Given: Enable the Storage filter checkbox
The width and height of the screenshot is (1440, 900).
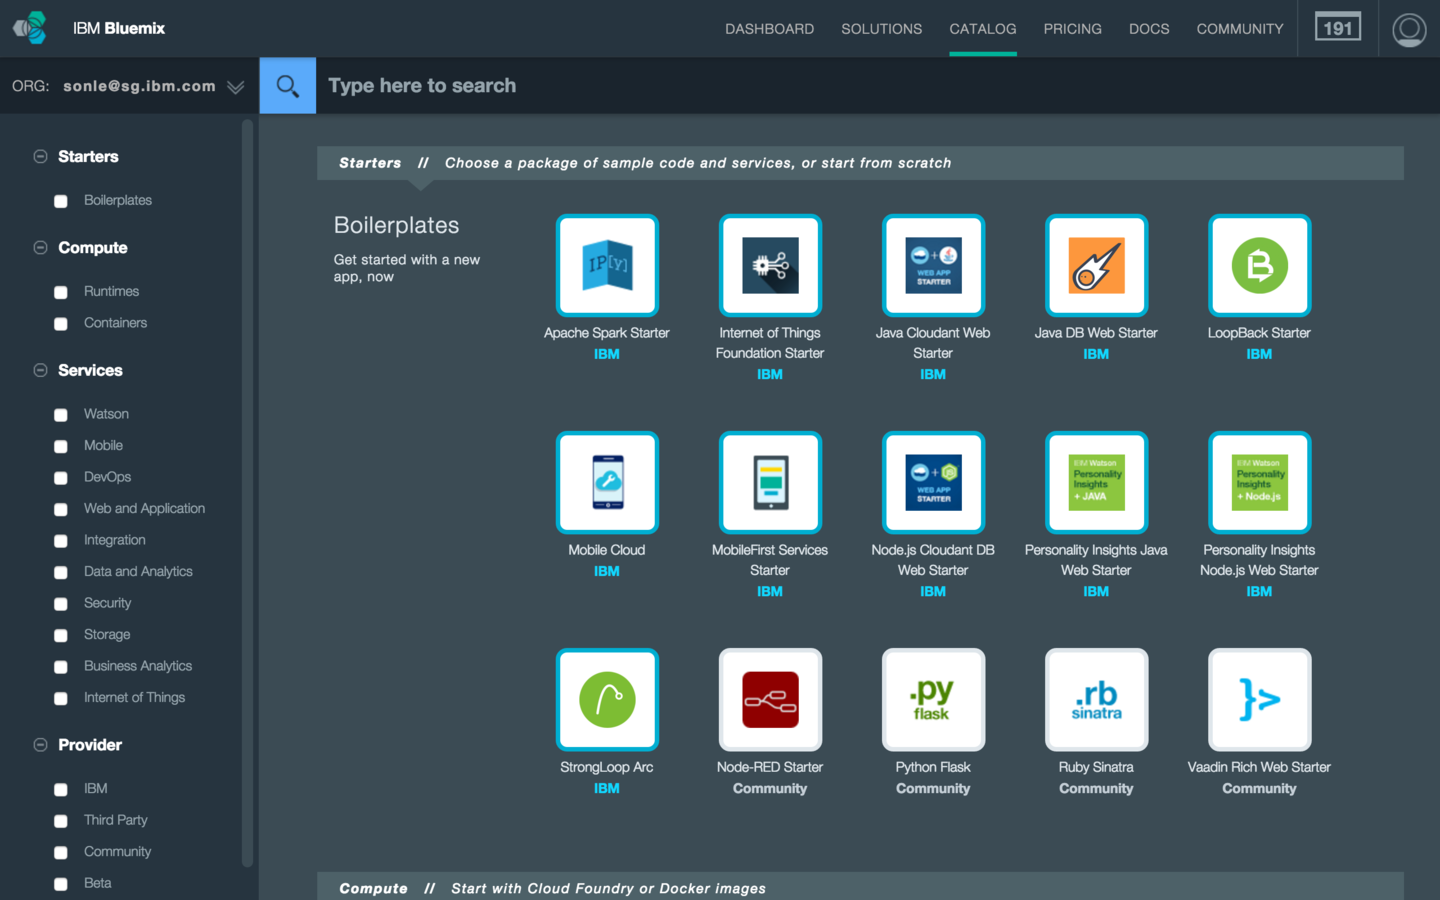Looking at the screenshot, I should (x=61, y=635).
